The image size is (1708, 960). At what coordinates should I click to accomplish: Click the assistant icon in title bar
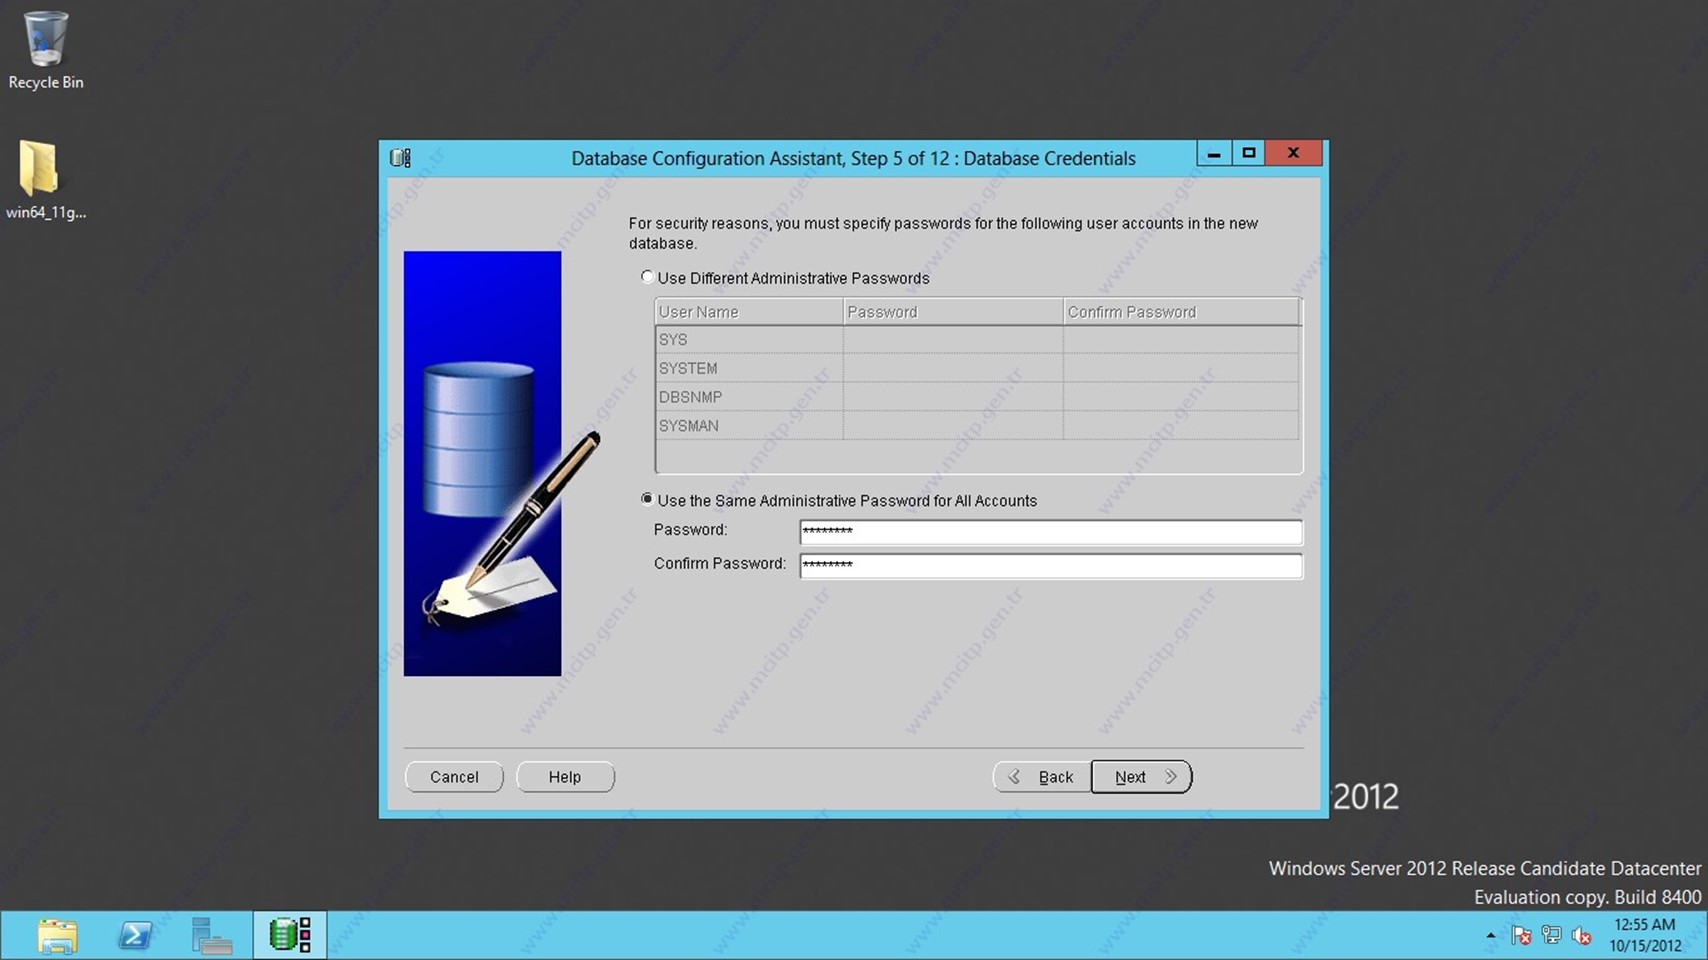click(x=401, y=158)
